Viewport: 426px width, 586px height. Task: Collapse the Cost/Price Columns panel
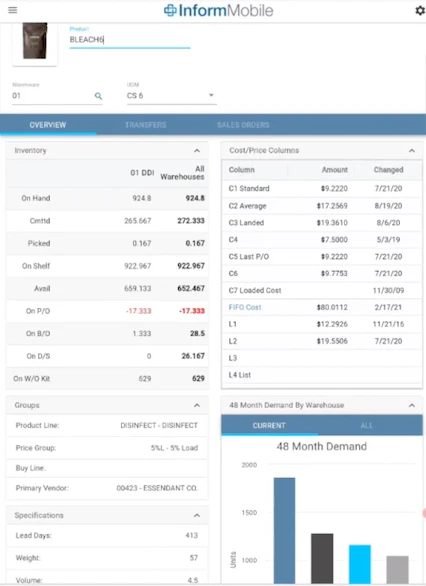click(x=411, y=151)
